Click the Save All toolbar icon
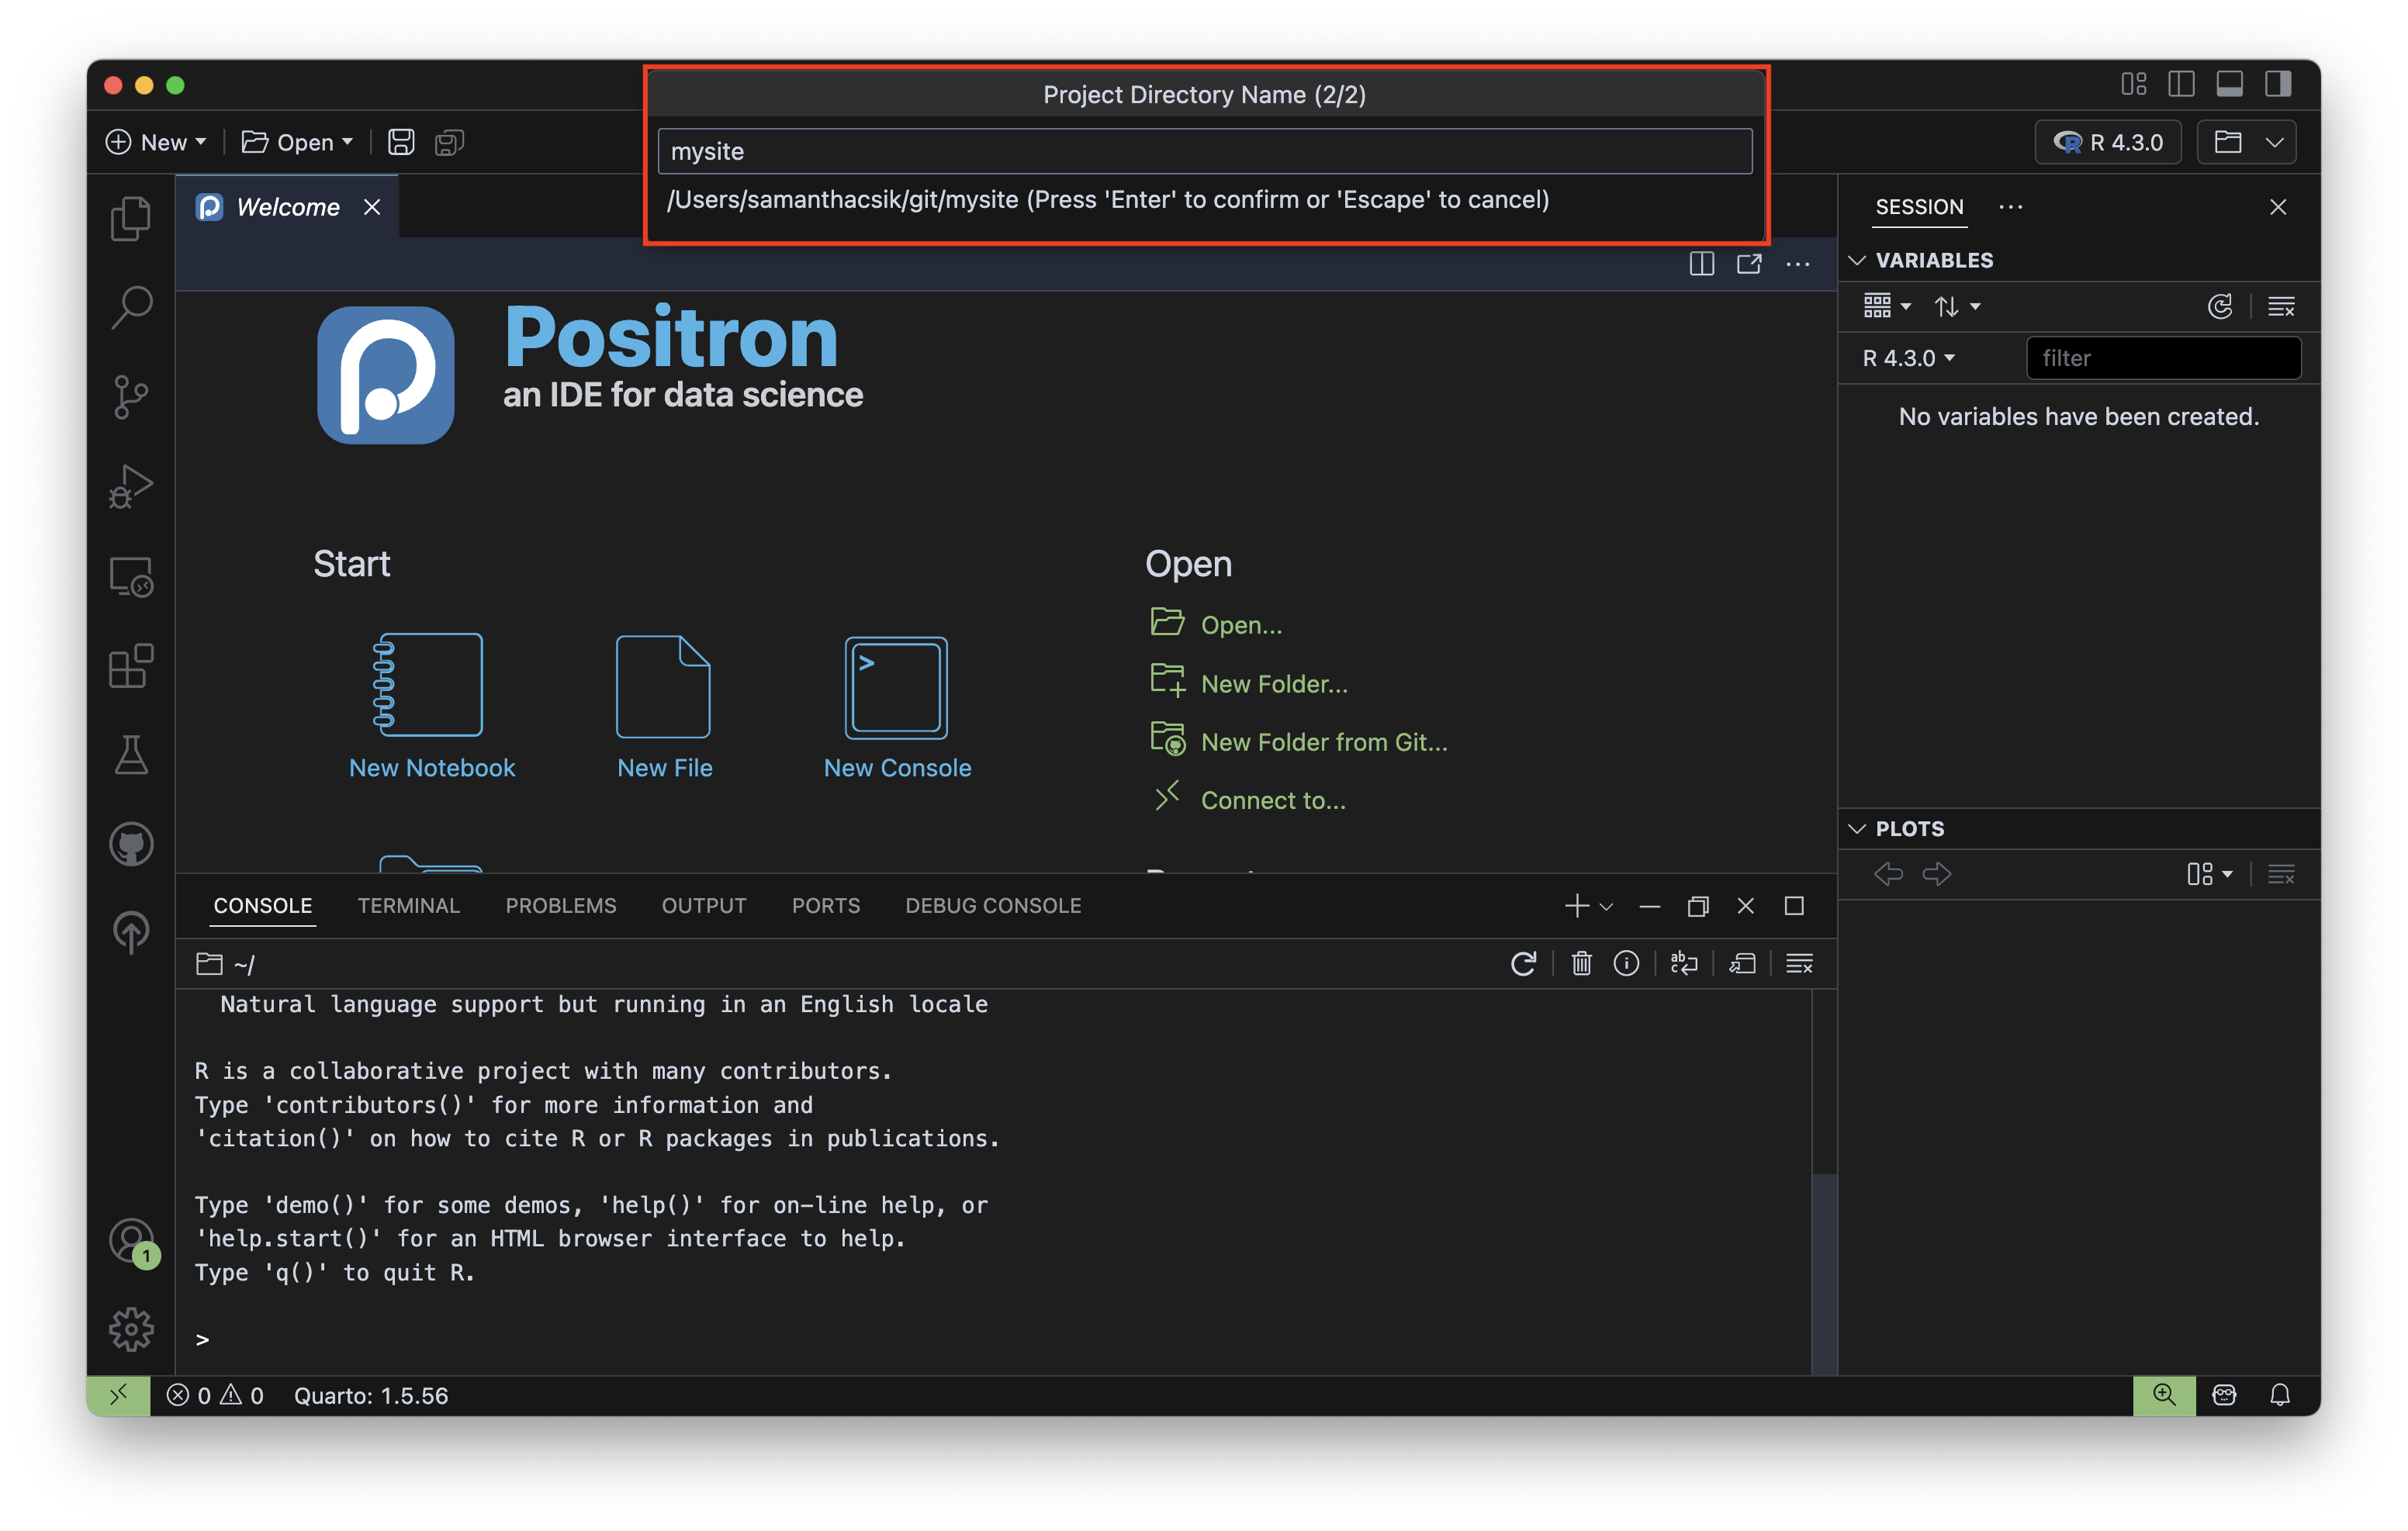 449,142
